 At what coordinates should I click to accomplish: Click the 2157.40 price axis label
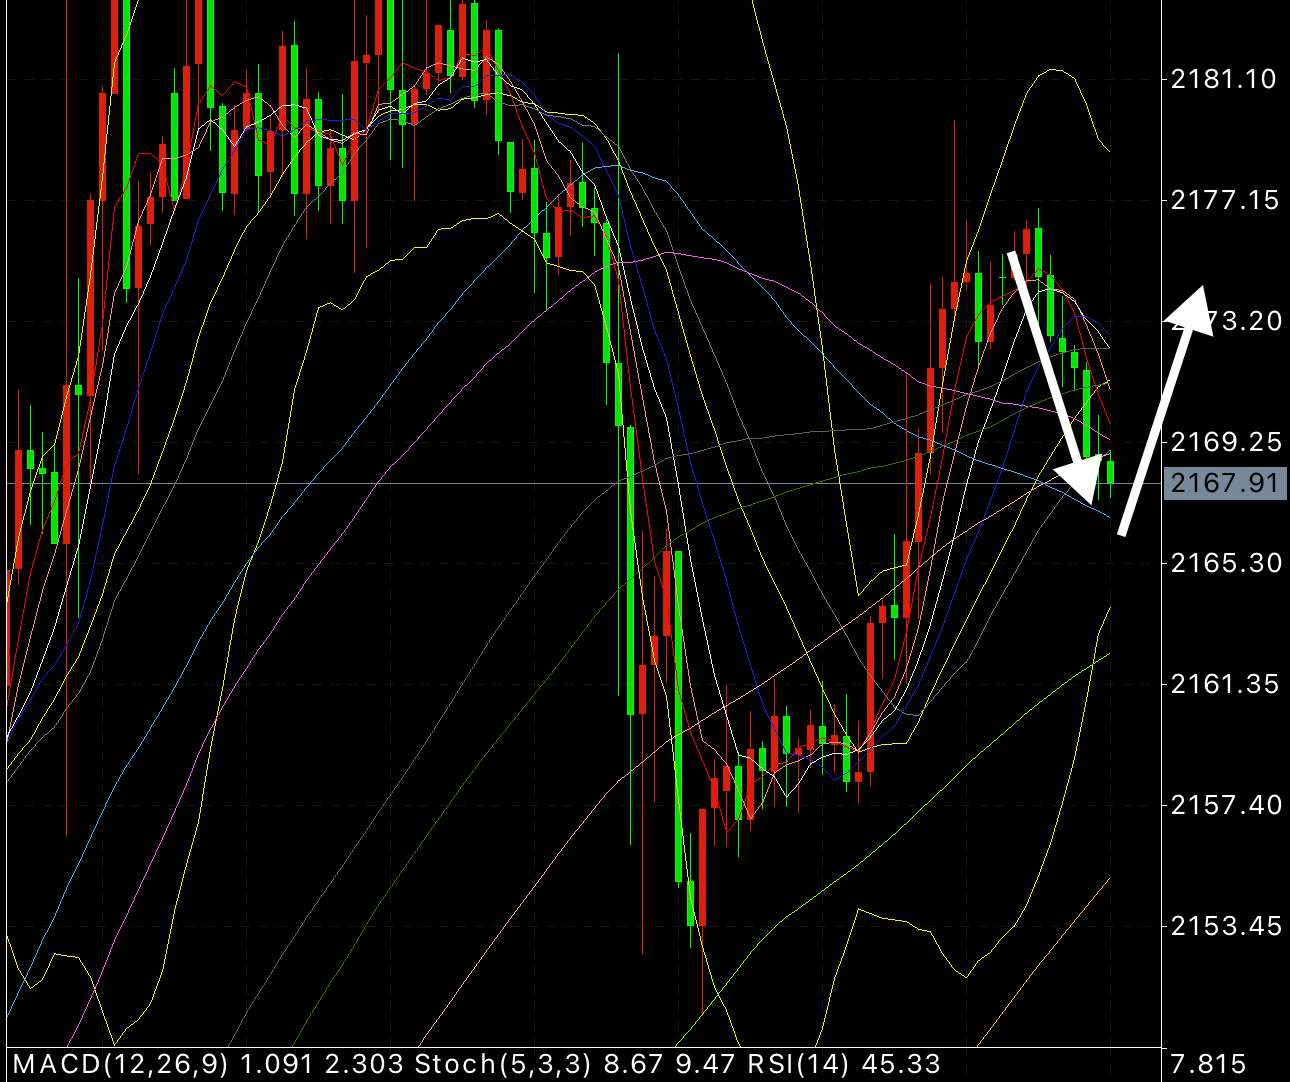(1226, 805)
